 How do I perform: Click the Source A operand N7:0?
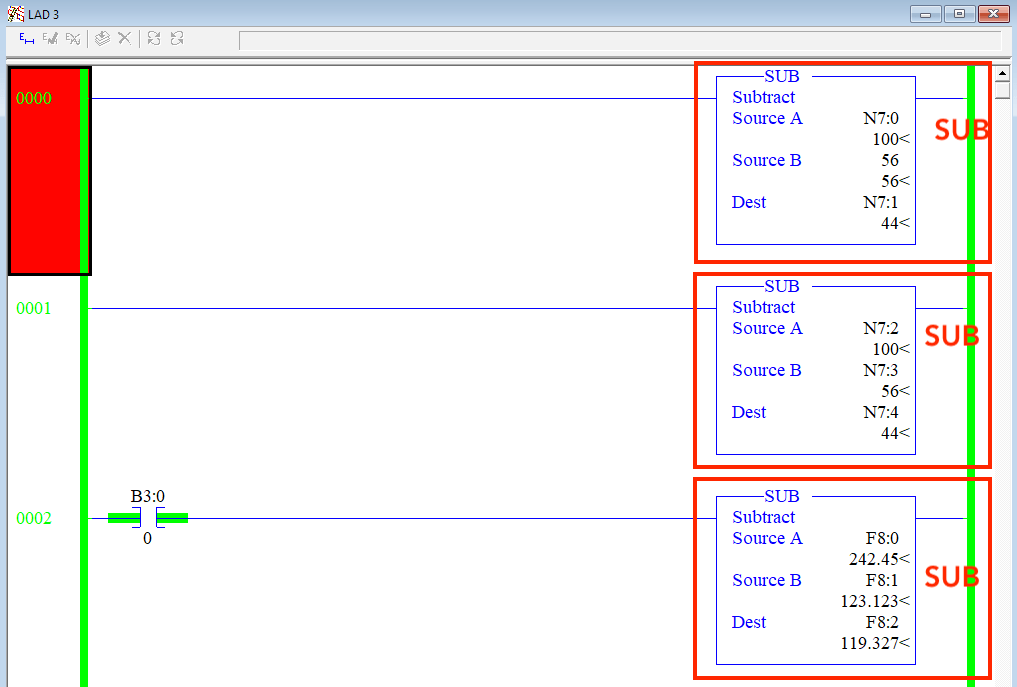pyautogui.click(x=882, y=118)
